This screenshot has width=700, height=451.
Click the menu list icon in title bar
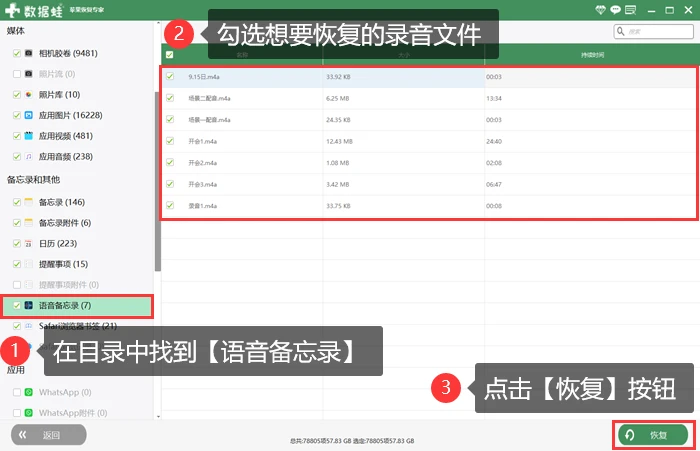[630, 9]
